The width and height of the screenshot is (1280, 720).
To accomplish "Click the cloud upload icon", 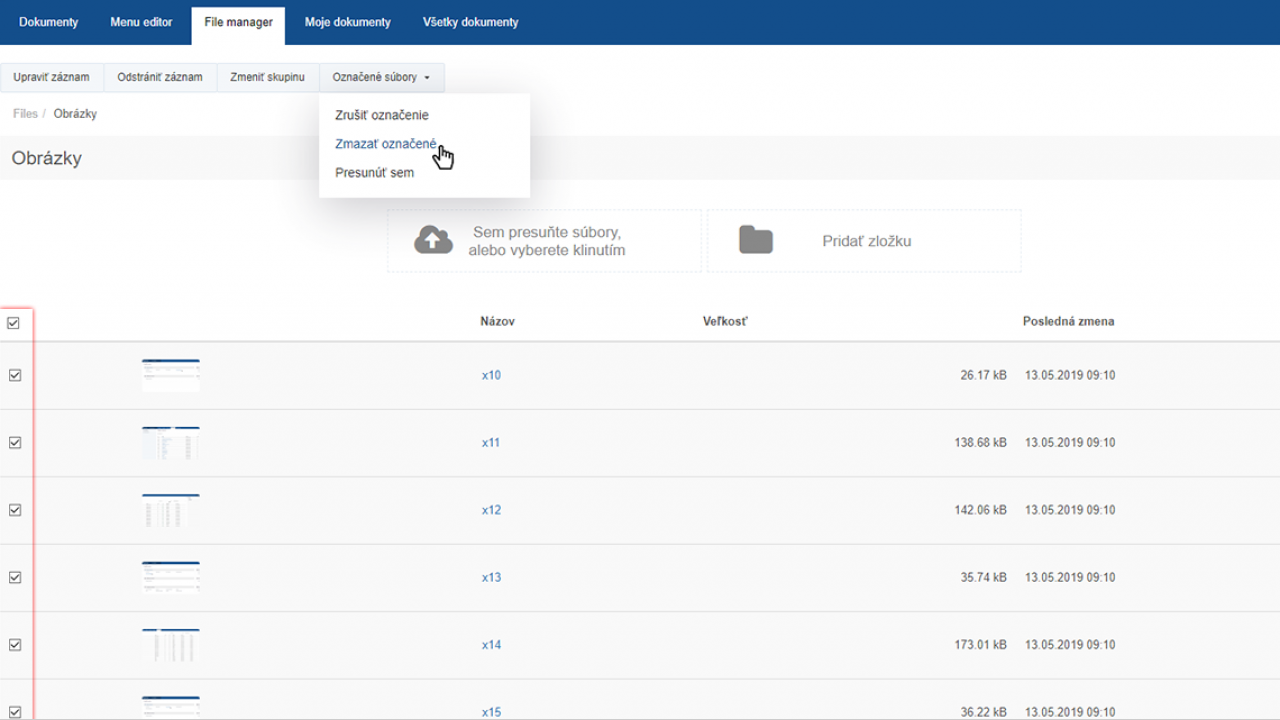I will 433,240.
